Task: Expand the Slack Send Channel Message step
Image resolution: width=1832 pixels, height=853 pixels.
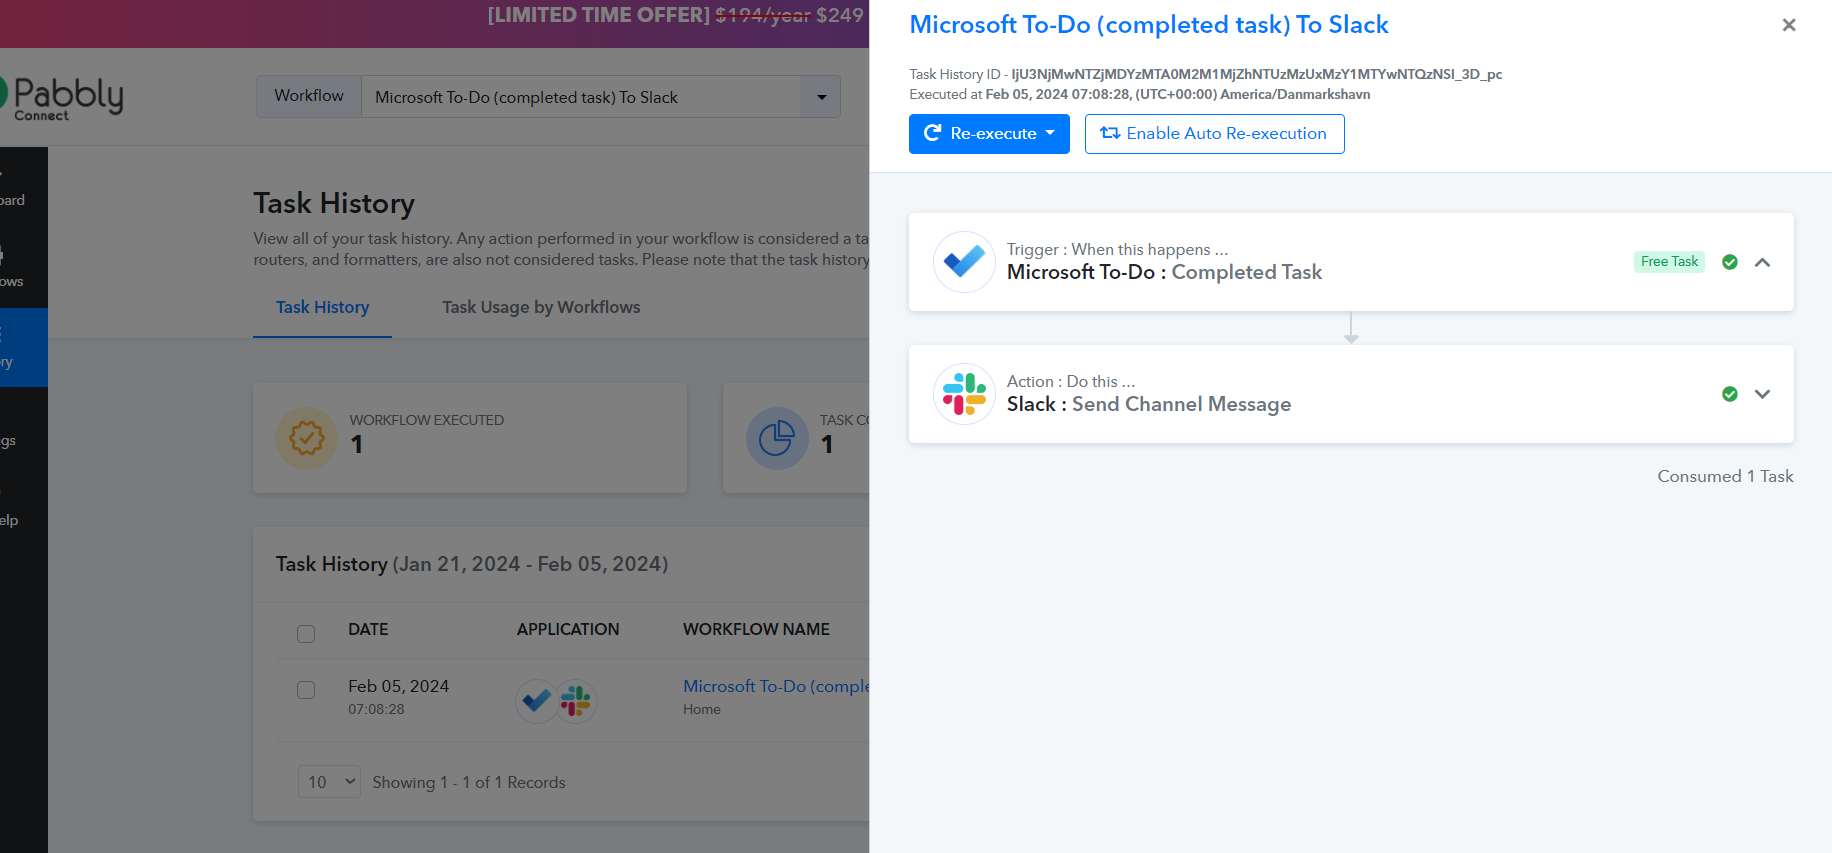Action: pyautogui.click(x=1763, y=394)
